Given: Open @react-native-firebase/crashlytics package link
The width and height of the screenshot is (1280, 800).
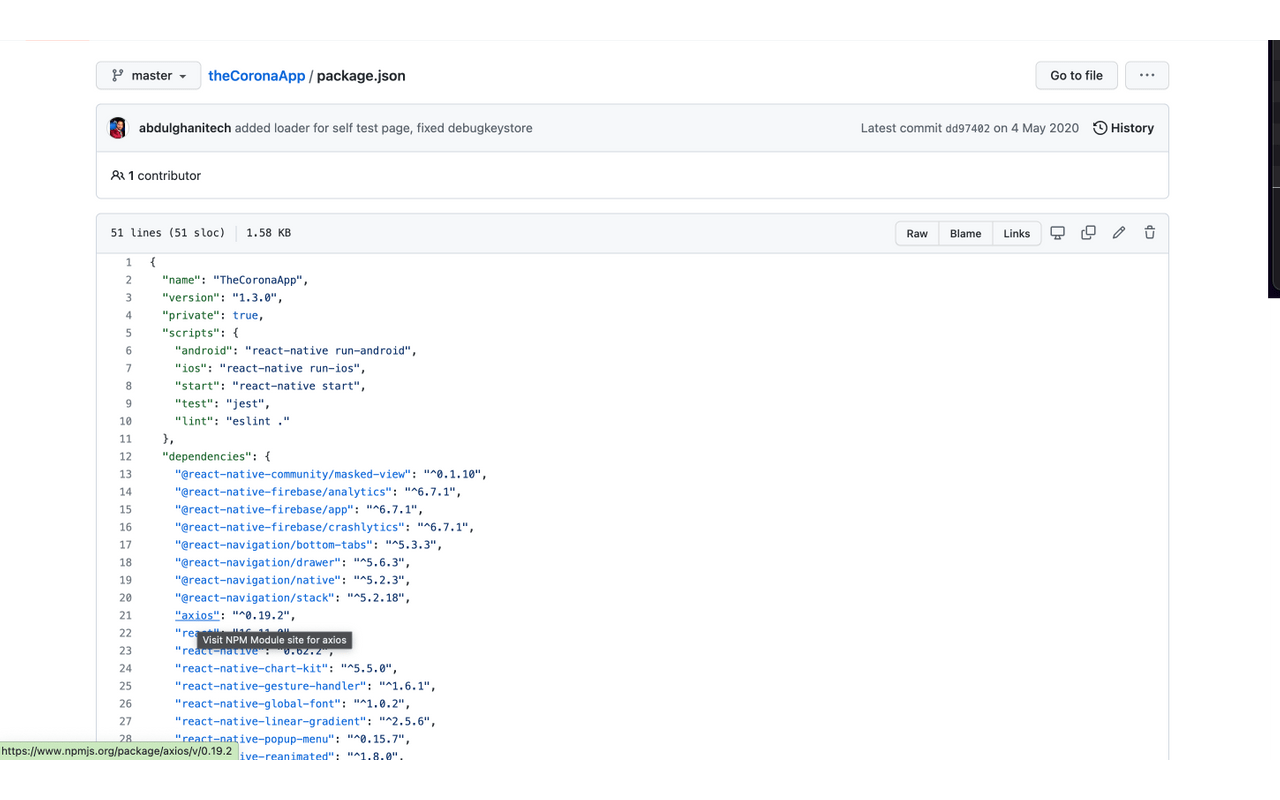Looking at the screenshot, I should click(290, 527).
